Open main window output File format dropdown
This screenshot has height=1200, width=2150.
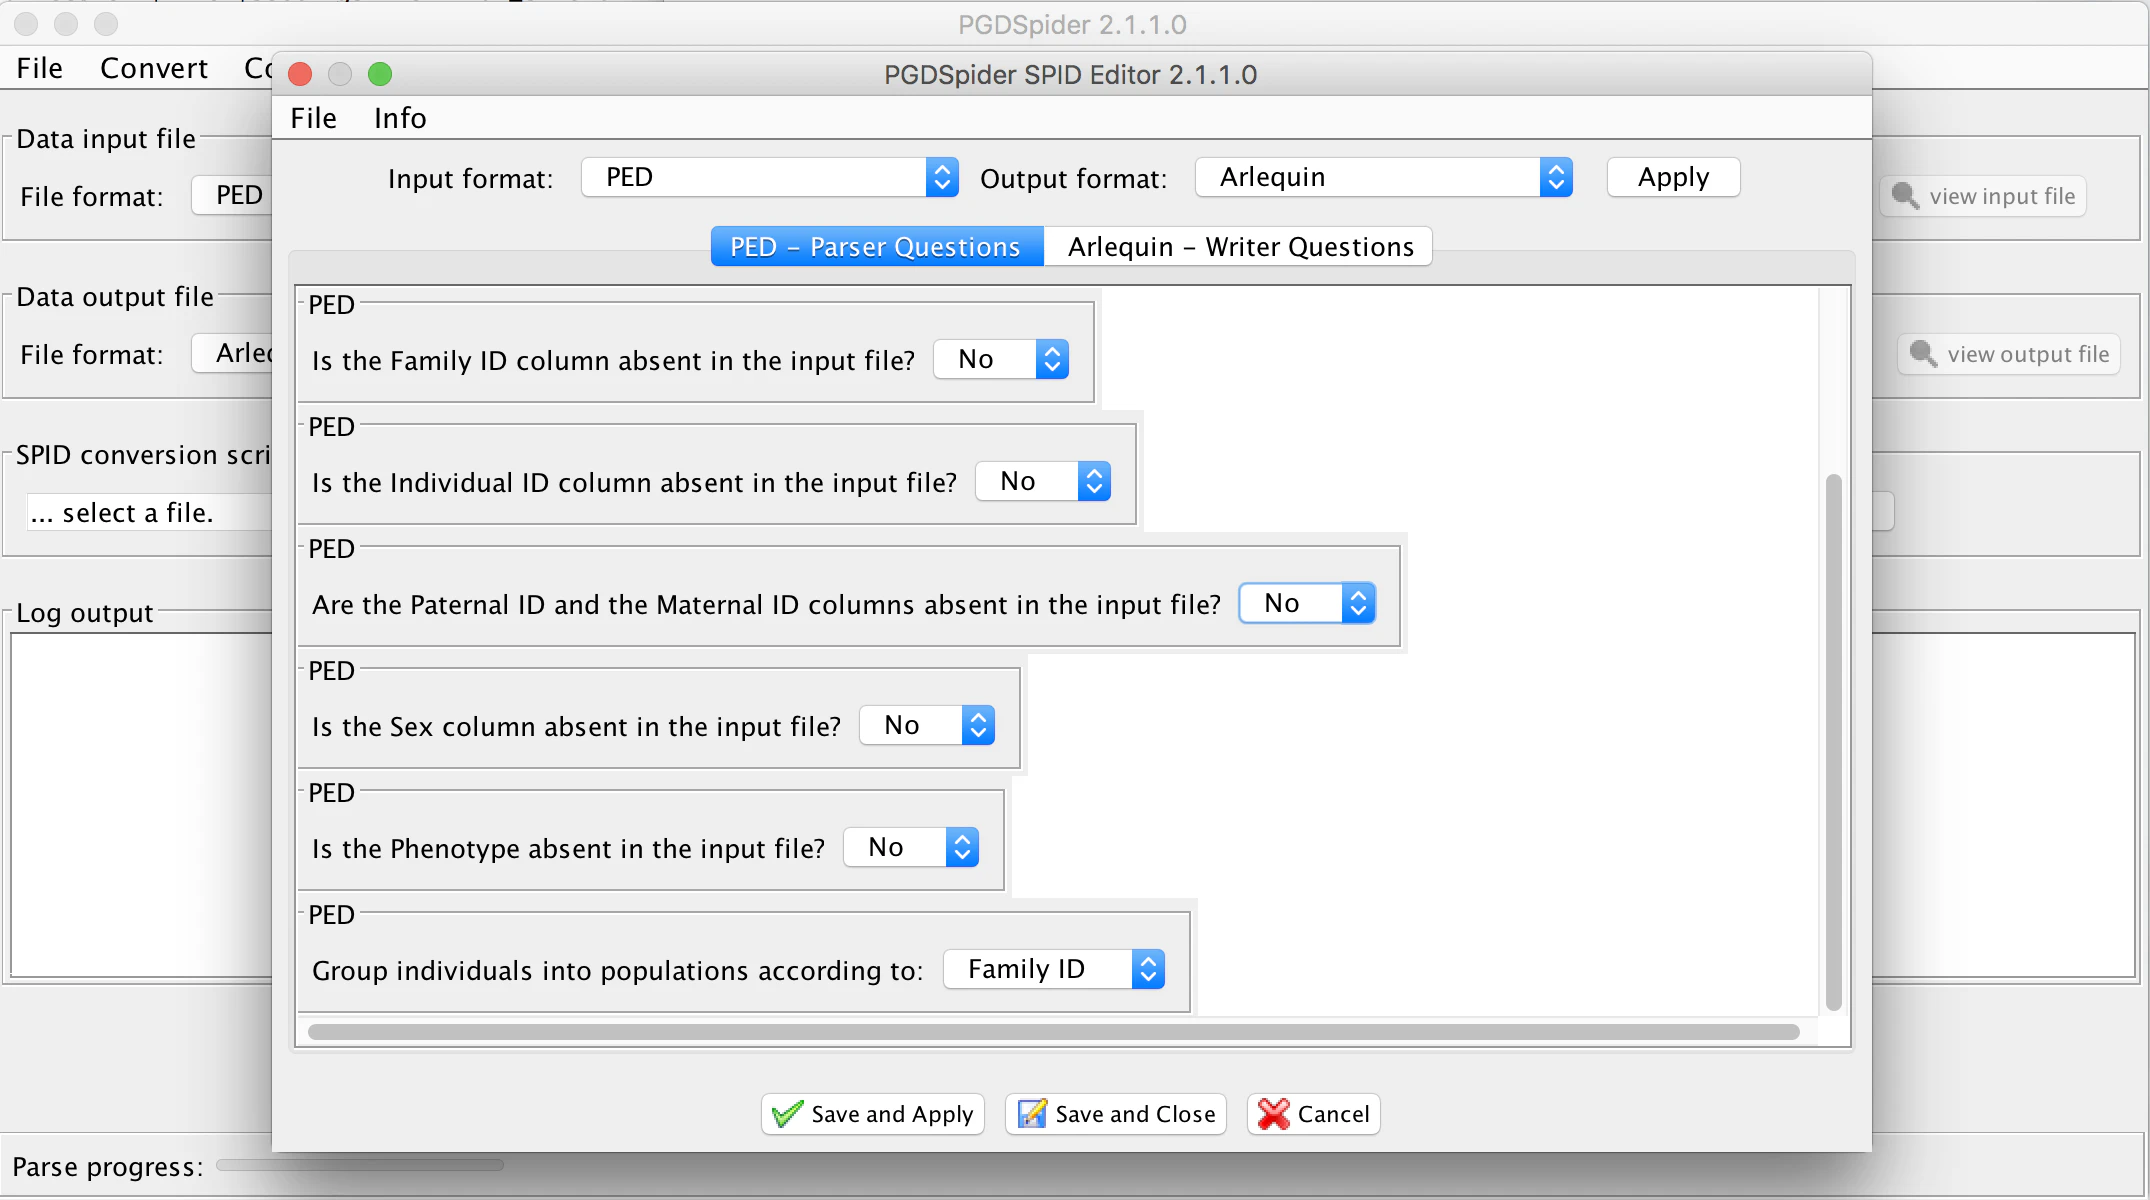[x=232, y=353]
